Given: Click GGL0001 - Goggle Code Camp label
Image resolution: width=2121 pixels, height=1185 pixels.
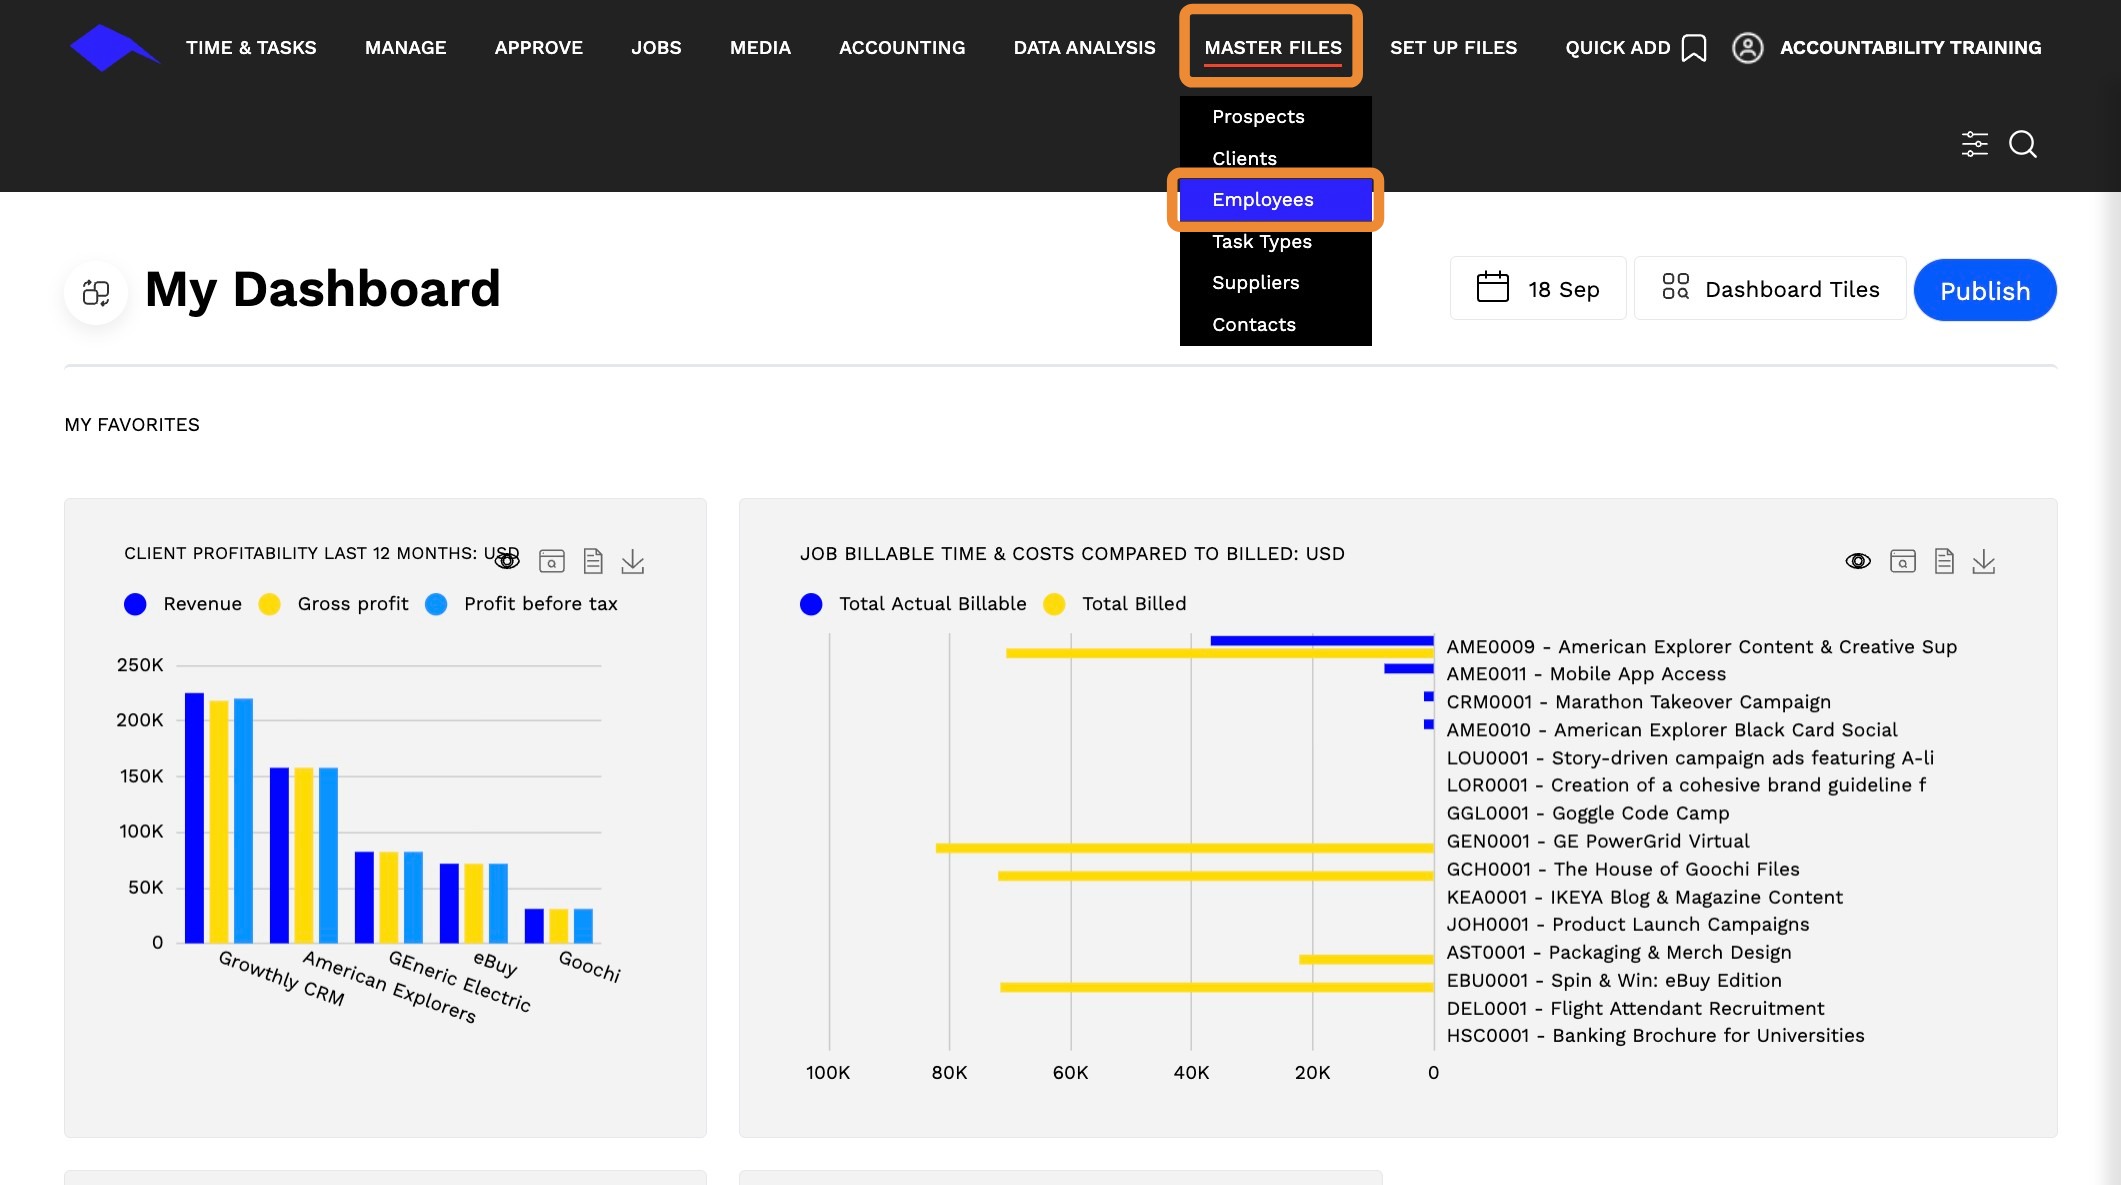Looking at the screenshot, I should point(1588,813).
